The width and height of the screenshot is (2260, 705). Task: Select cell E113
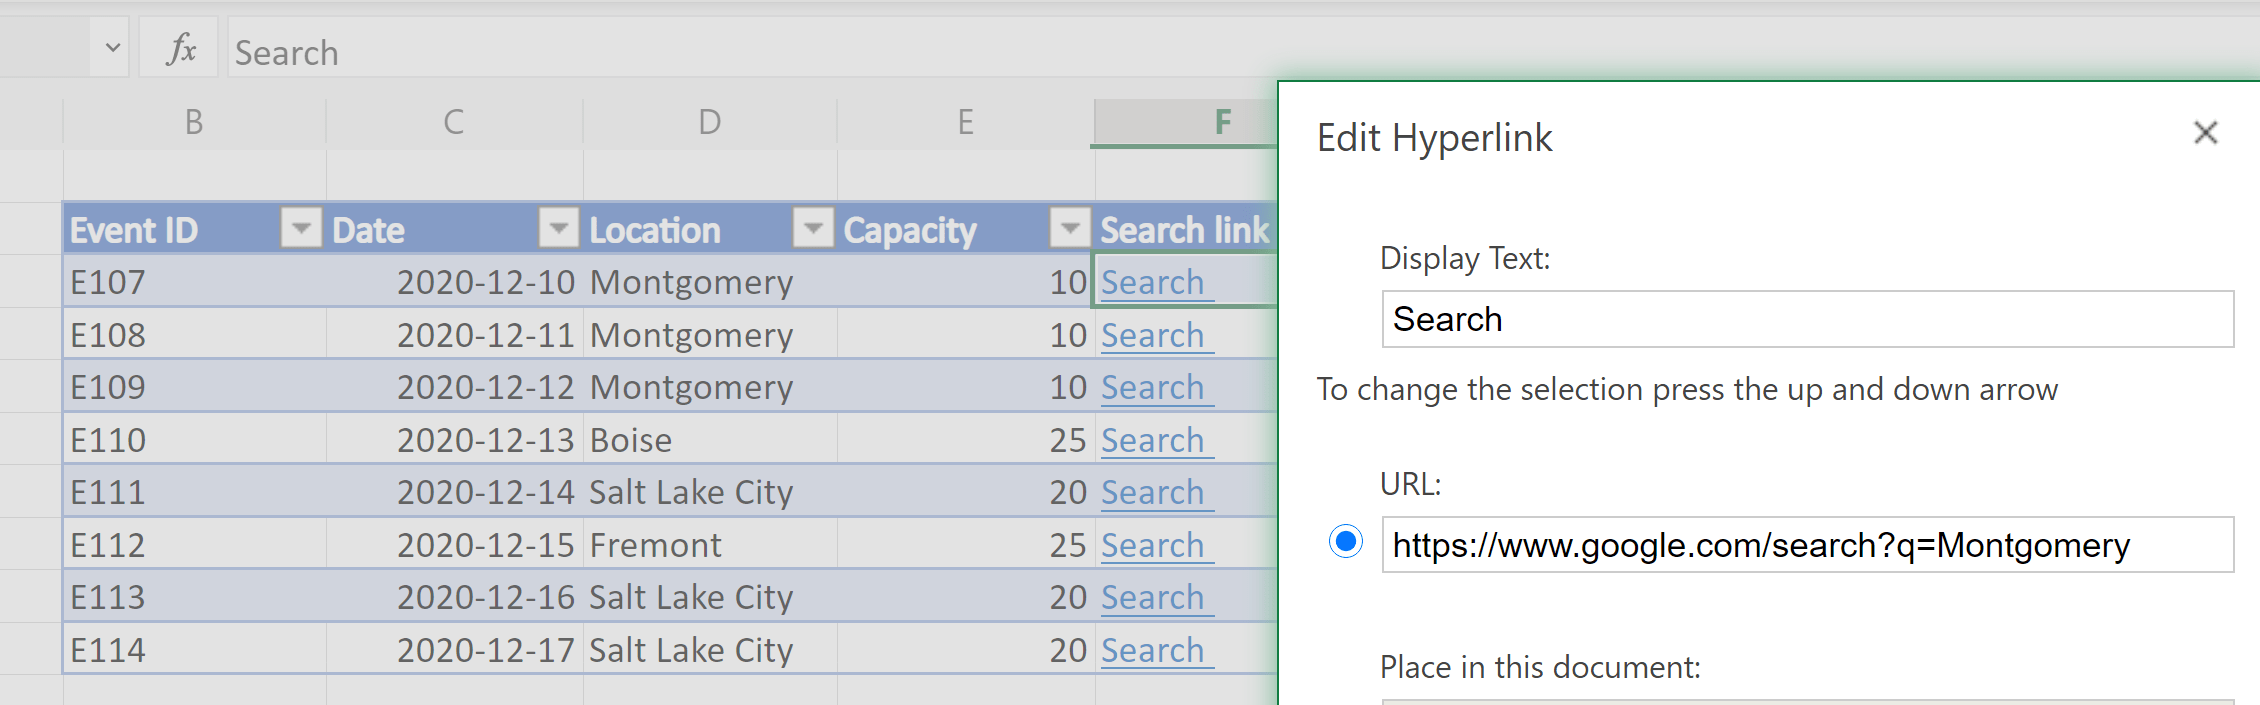point(194,597)
